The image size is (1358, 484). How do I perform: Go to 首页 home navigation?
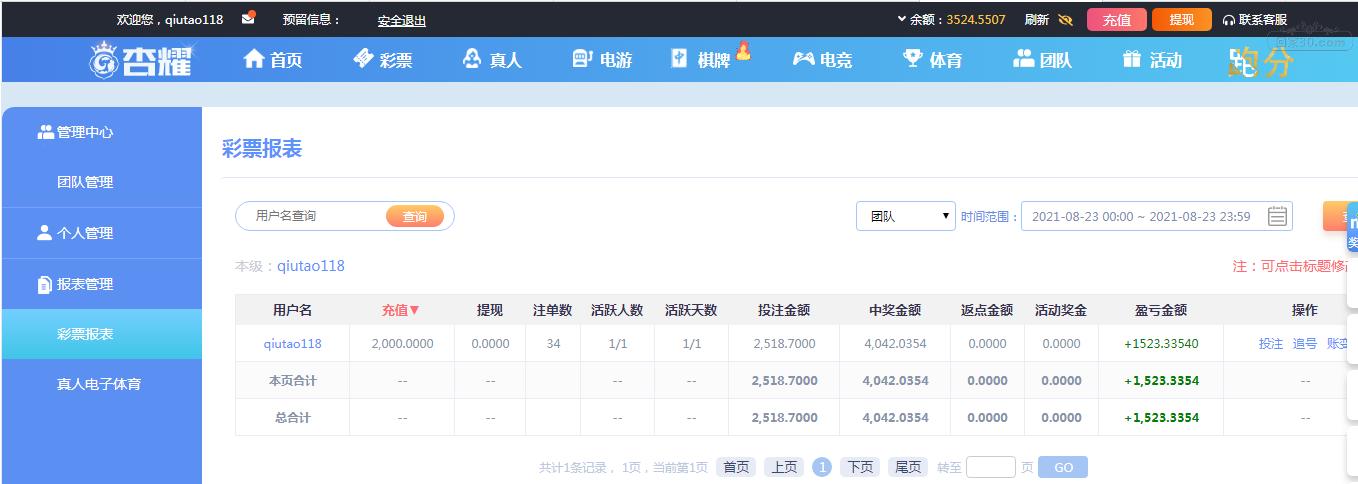272,60
